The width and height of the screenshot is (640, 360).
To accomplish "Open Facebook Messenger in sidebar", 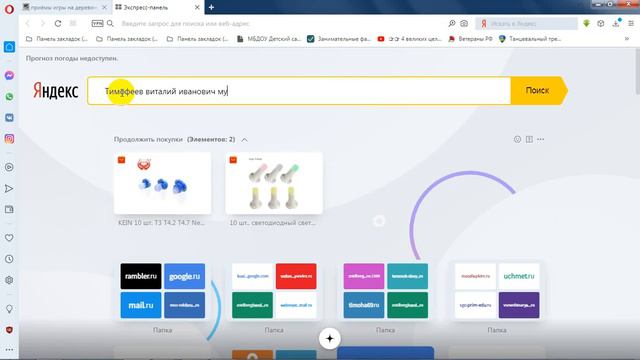I will (x=9, y=76).
